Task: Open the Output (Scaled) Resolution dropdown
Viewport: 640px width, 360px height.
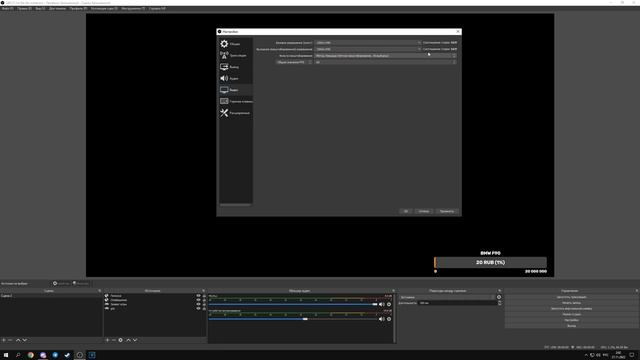Action: click(367, 49)
